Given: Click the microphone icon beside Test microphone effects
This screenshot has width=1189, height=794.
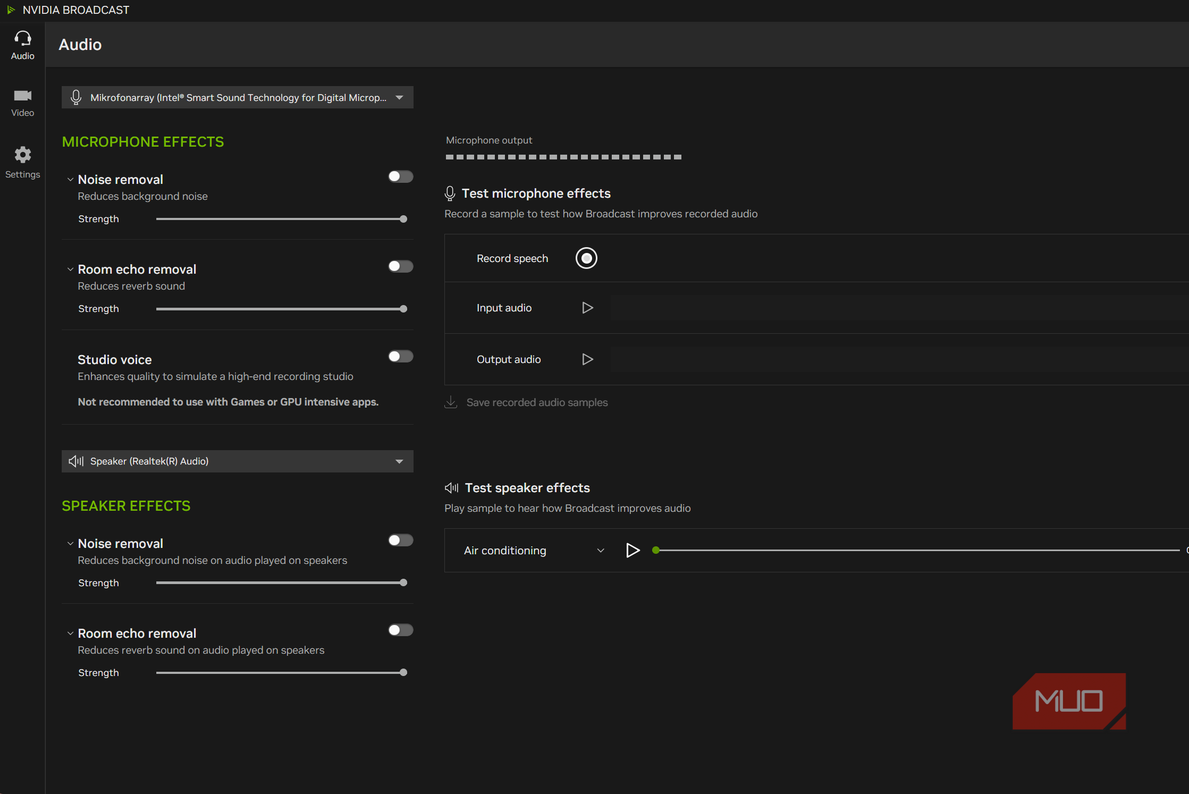Looking at the screenshot, I should 450,193.
